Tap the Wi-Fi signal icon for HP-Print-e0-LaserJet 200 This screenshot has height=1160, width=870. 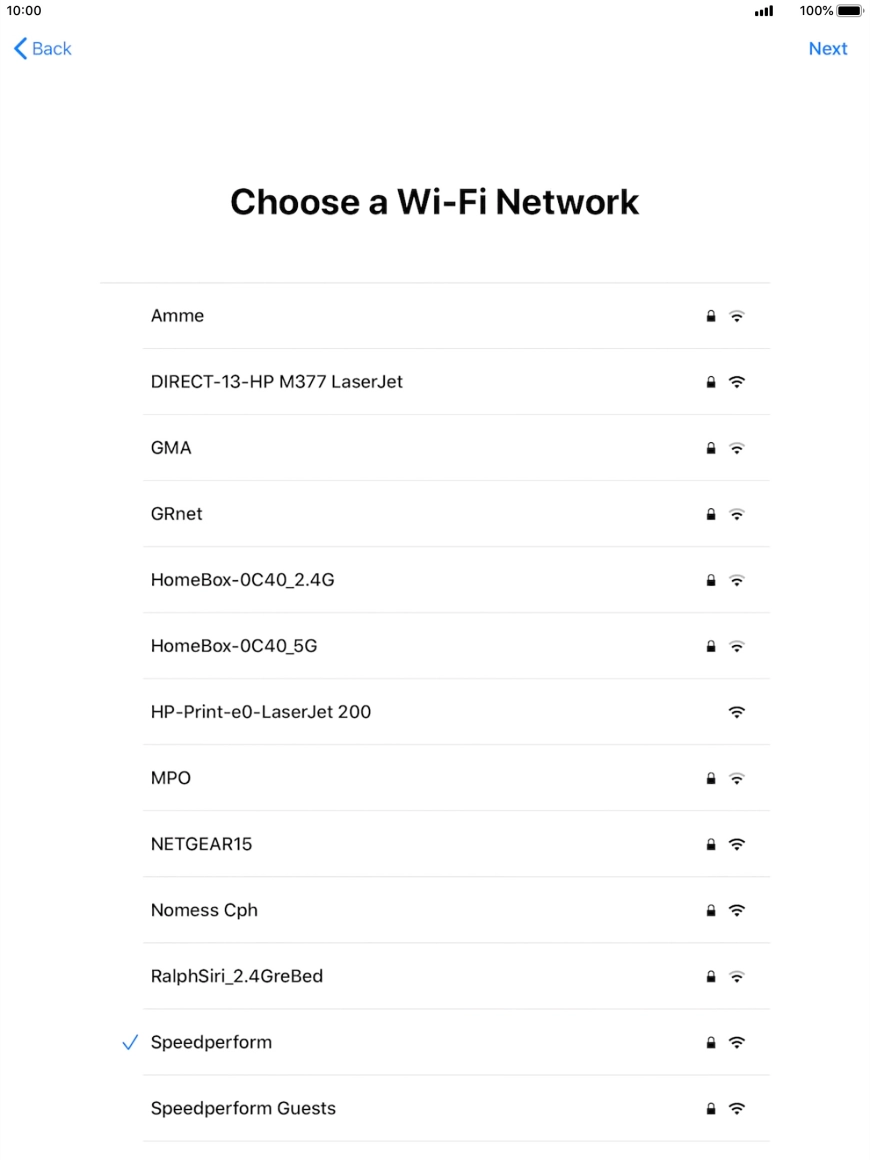[737, 712]
